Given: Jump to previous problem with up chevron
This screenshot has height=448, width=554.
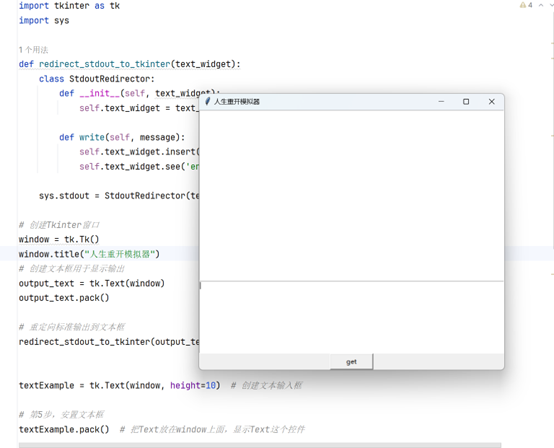Looking at the screenshot, I should click(x=541, y=5).
